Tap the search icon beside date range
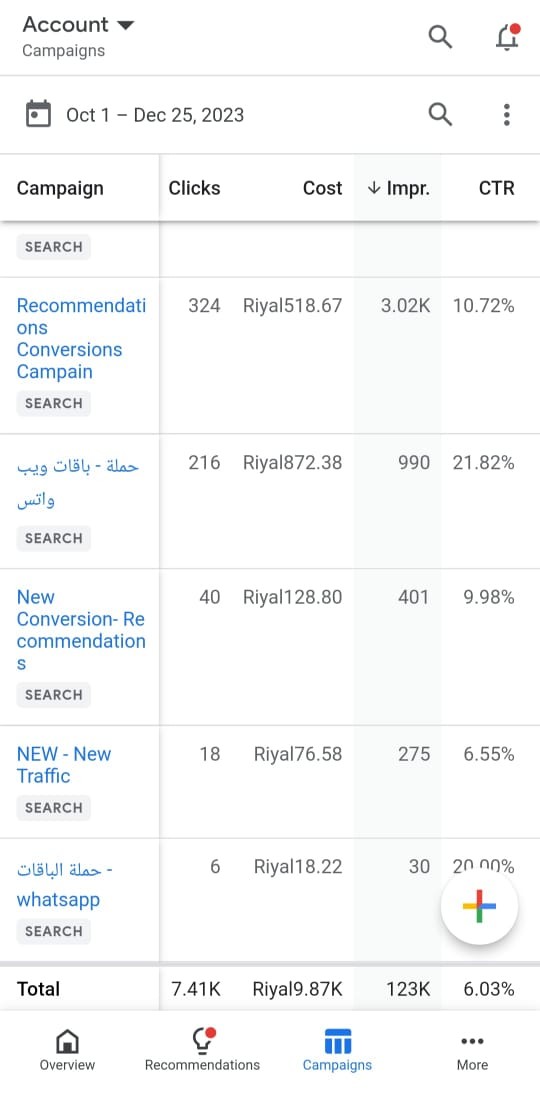Screen dimensions: 540x1096 pos(440,114)
